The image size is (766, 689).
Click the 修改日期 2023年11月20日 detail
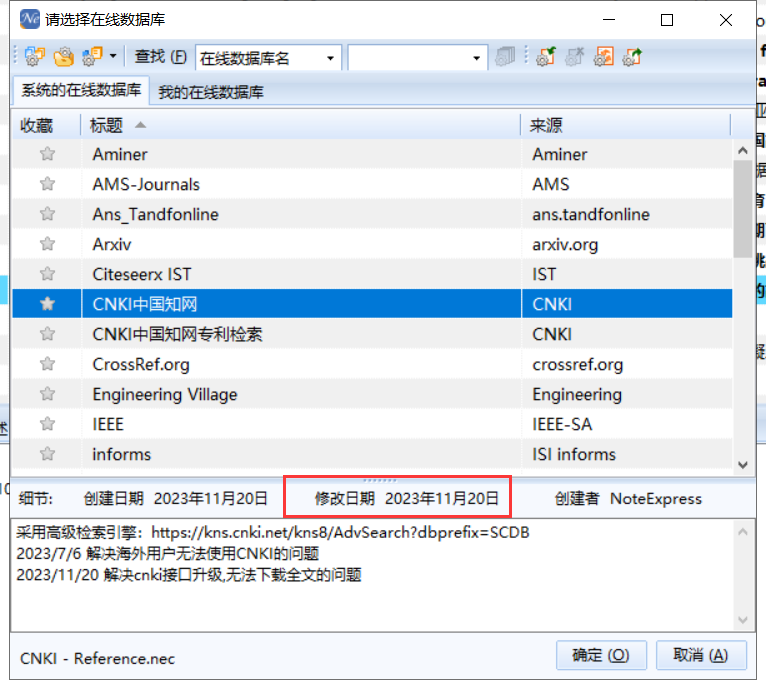(x=406, y=498)
